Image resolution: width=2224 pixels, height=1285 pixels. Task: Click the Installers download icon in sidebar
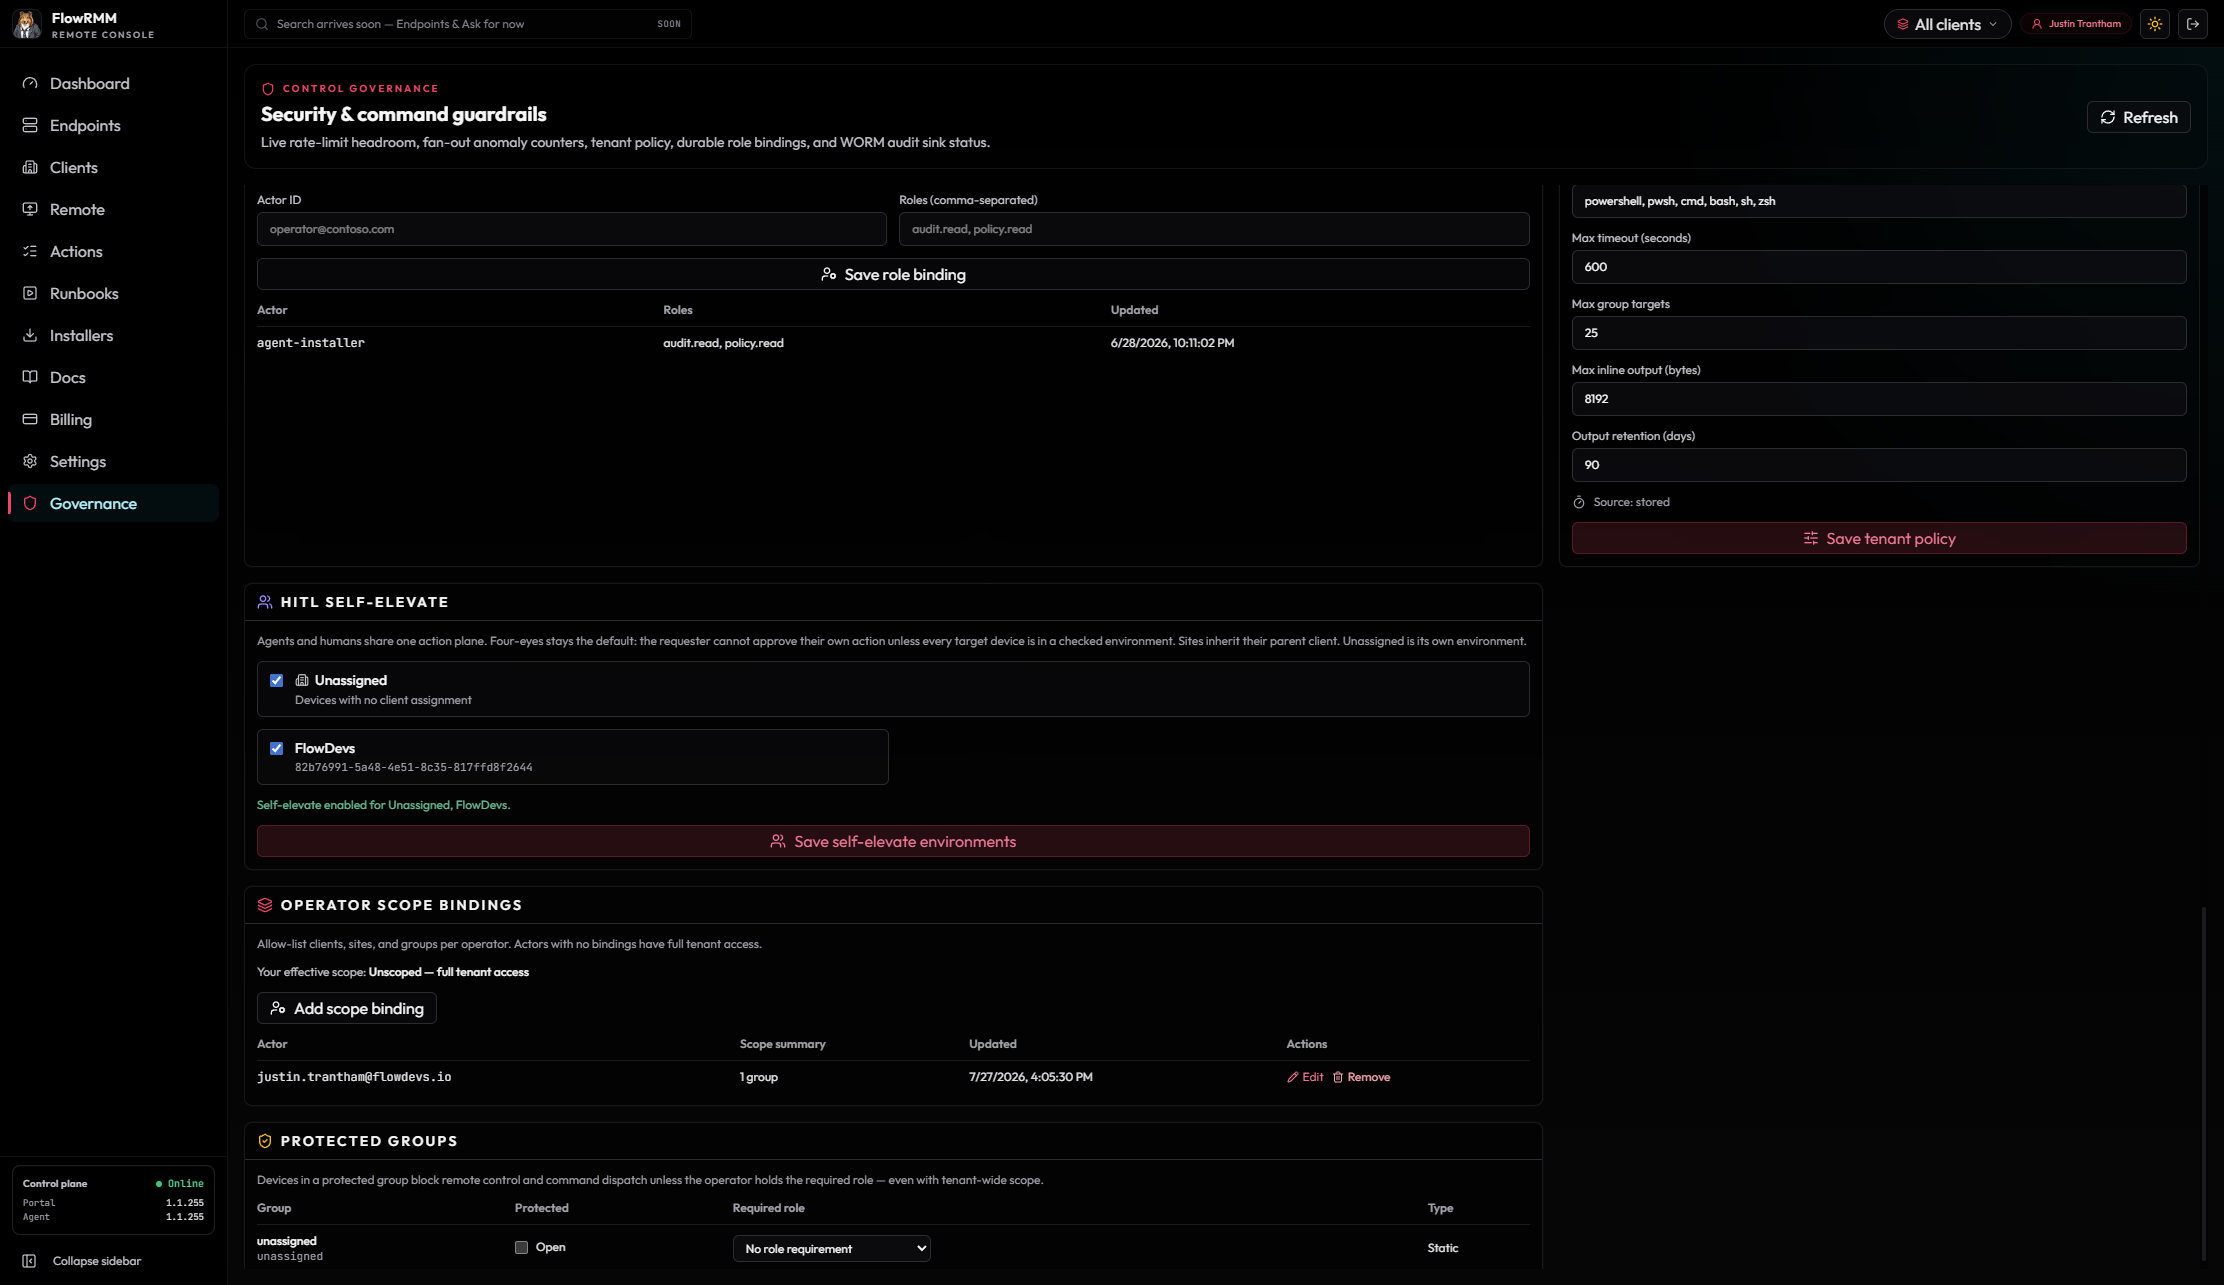coord(30,335)
